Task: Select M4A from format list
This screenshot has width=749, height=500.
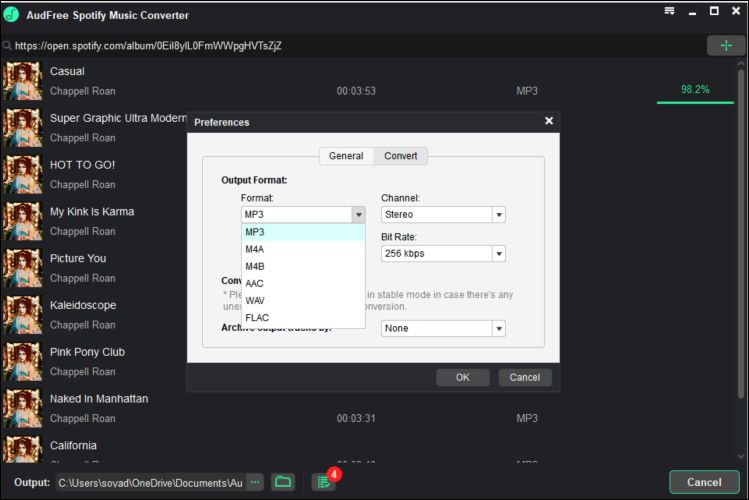Action: click(303, 249)
